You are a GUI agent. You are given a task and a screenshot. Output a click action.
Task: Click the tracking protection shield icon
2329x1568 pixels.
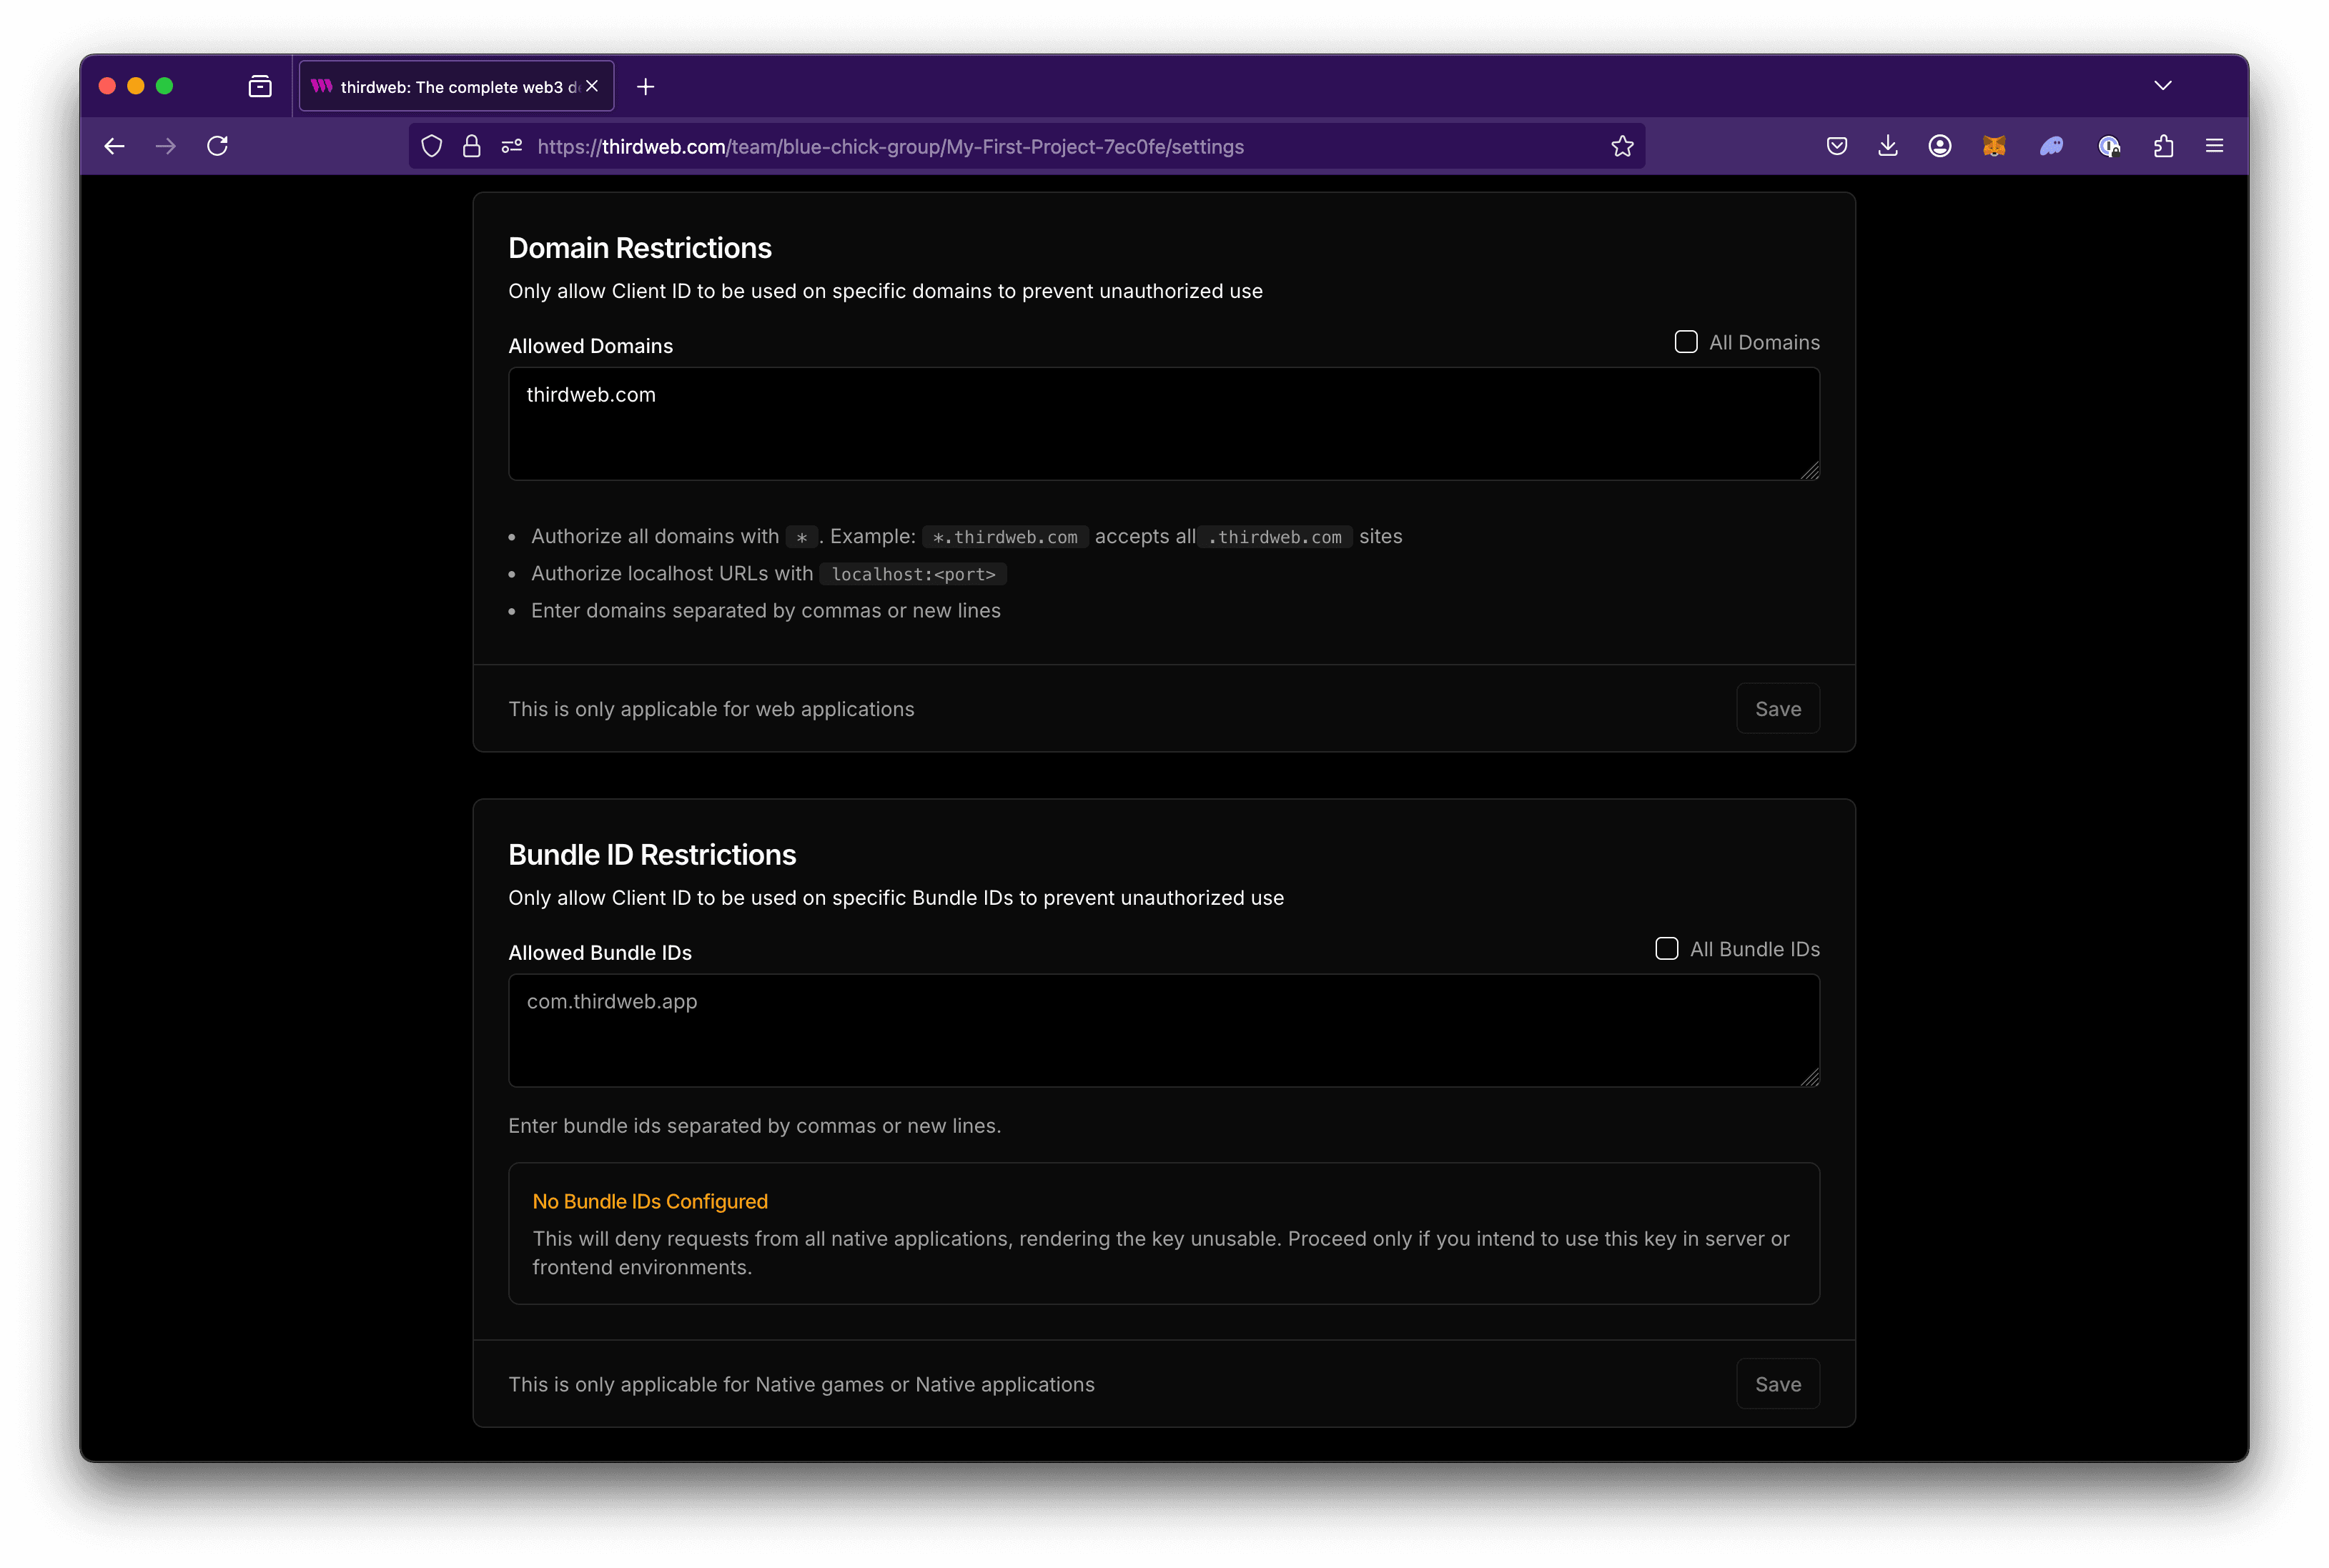(431, 146)
